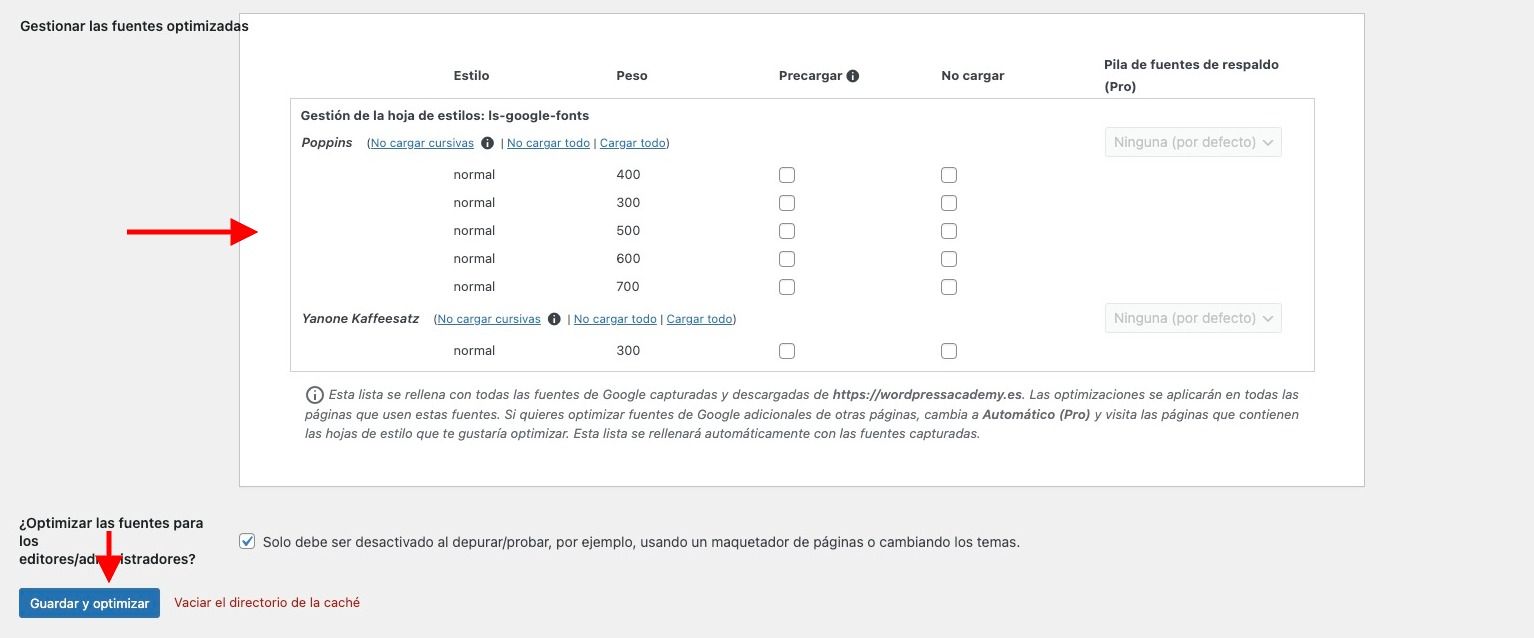Check No cargar for Yanone Kaffeesatz weight 300
Screen dimensions: 1534x638
pyautogui.click(x=949, y=351)
